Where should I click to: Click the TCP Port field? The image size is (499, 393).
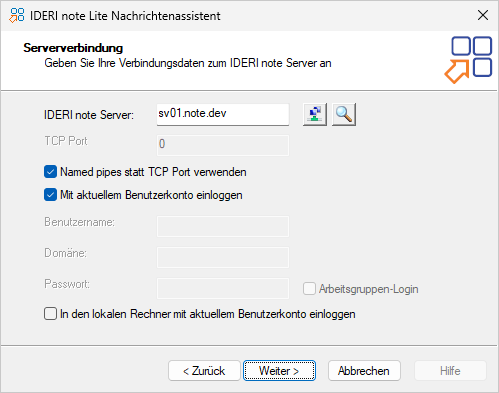(223, 145)
